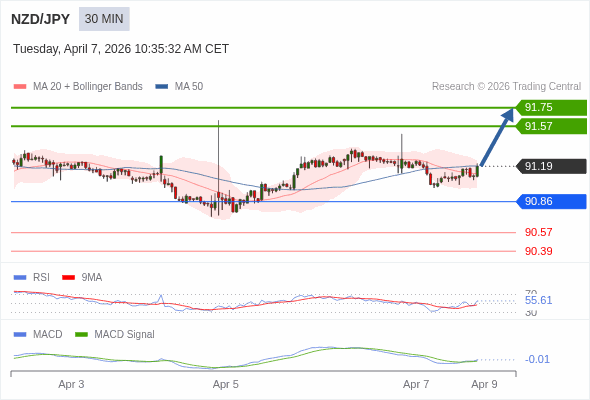This screenshot has width=590, height=400.
Task: Click the NZD/JPY pair title
Action: point(41,19)
